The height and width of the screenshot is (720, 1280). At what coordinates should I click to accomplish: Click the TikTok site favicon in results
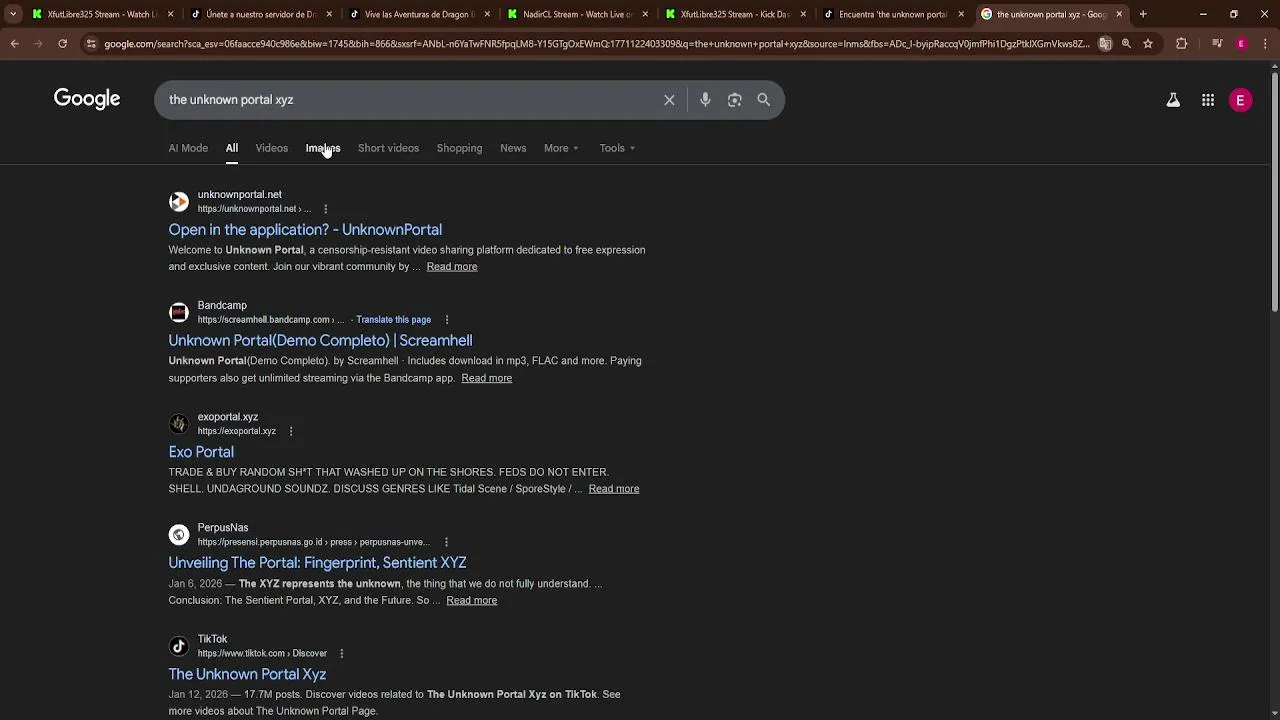(x=179, y=646)
